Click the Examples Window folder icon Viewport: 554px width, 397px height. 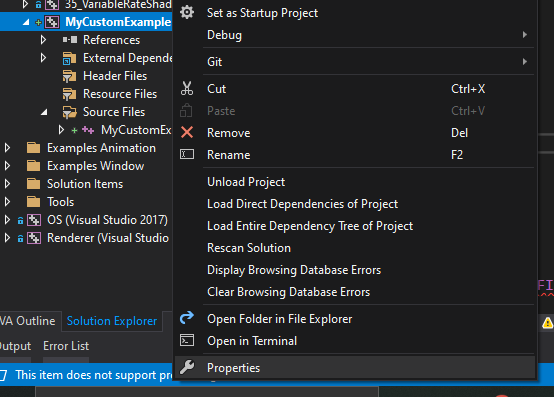click(x=33, y=166)
